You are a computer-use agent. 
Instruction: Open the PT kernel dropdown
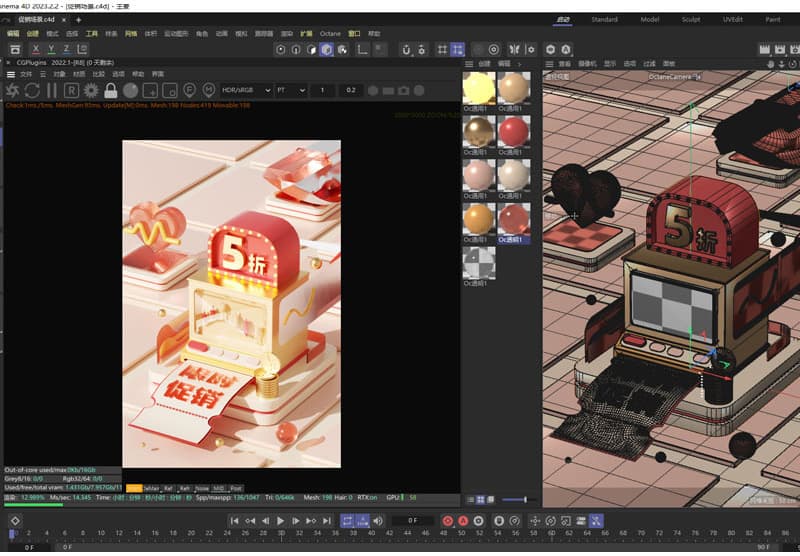(290, 90)
